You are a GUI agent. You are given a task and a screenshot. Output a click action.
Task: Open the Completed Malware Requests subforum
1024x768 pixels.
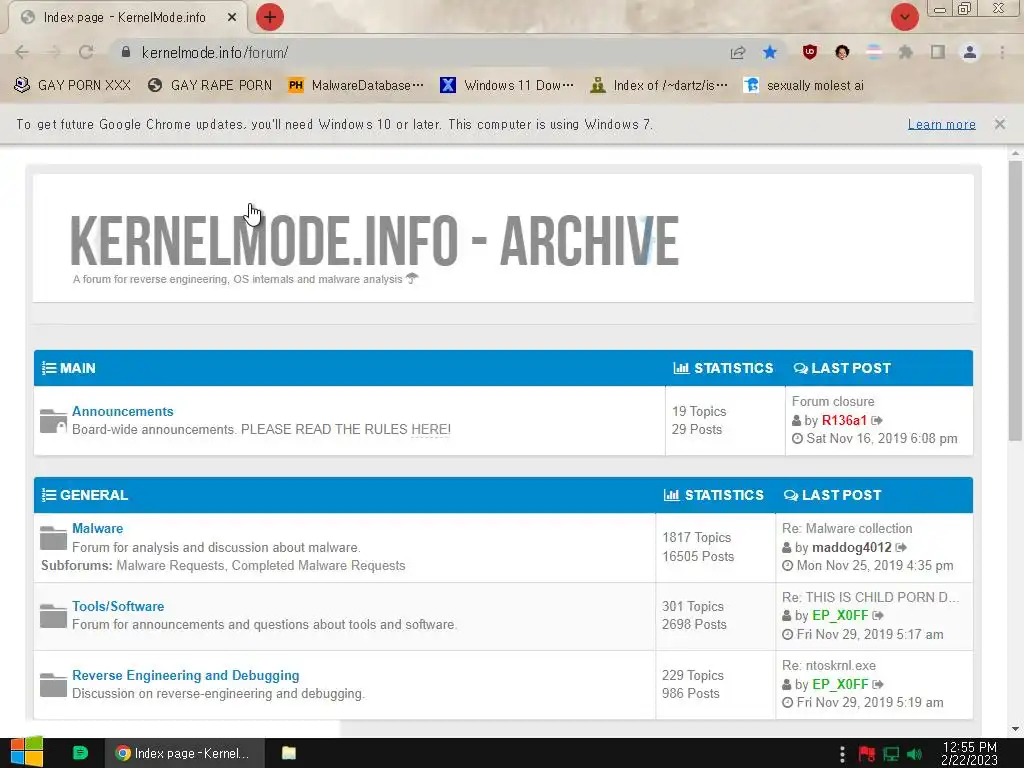coord(319,566)
